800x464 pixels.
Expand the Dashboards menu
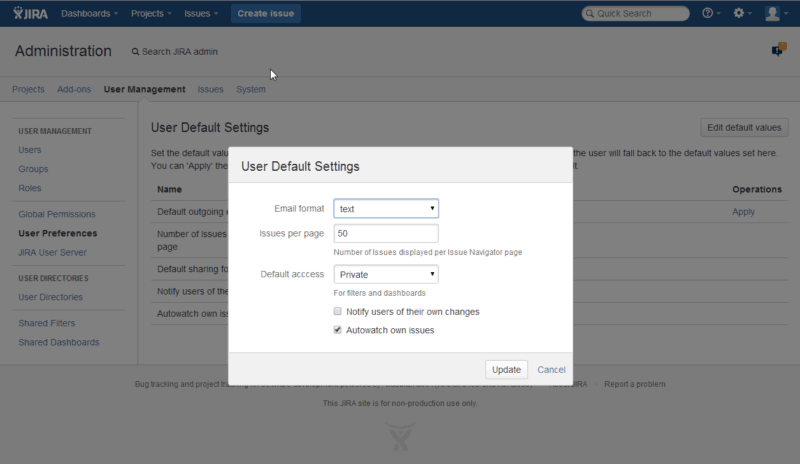[89, 13]
